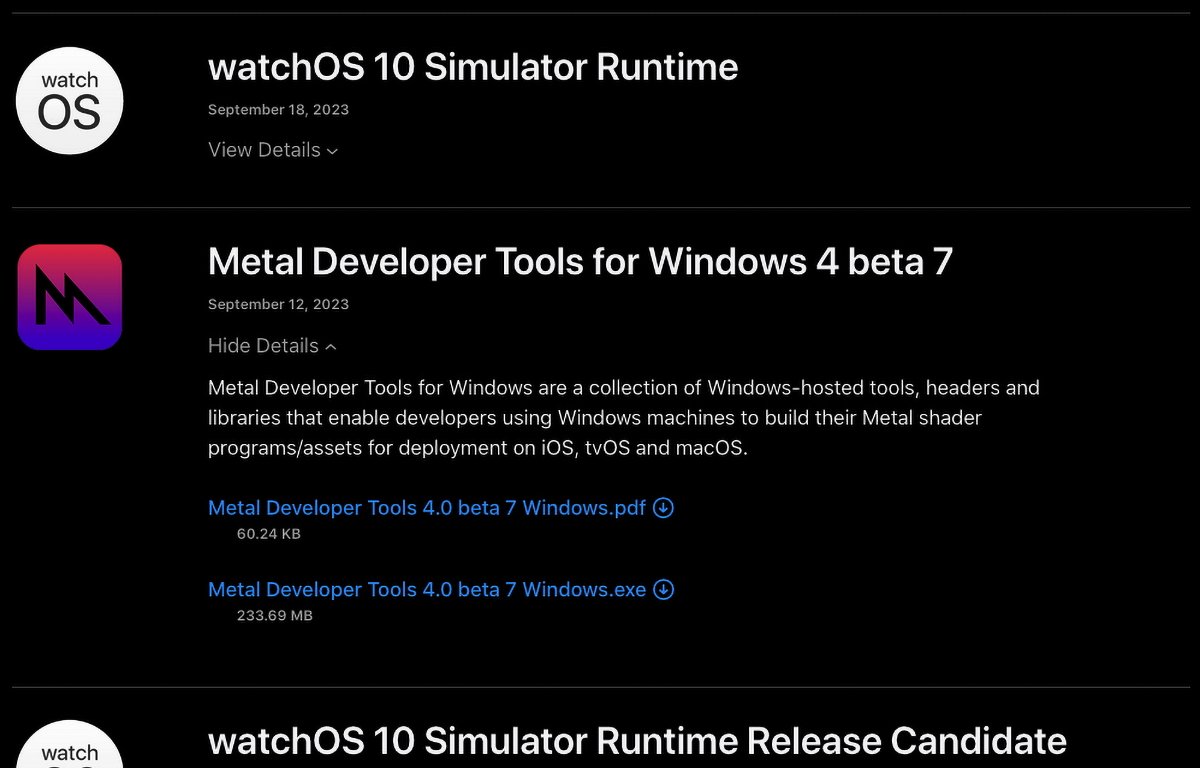This screenshot has height=768, width=1200.
Task: Click the gradient M logo for Metal tools
Action: point(69,296)
